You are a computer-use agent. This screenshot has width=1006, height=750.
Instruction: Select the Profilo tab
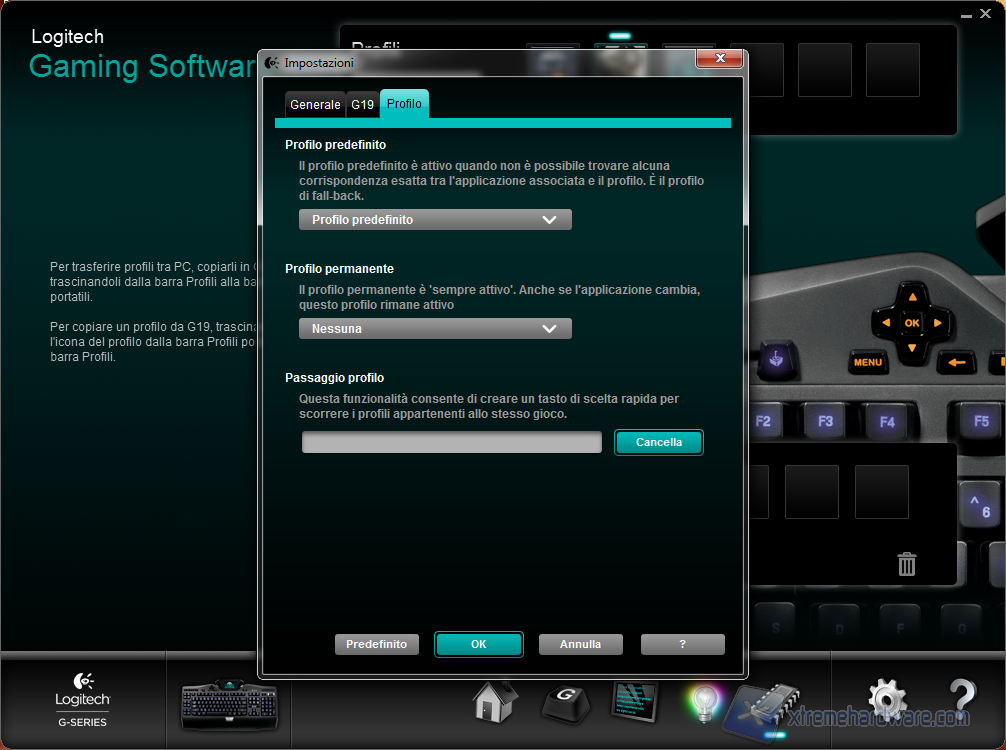(404, 104)
